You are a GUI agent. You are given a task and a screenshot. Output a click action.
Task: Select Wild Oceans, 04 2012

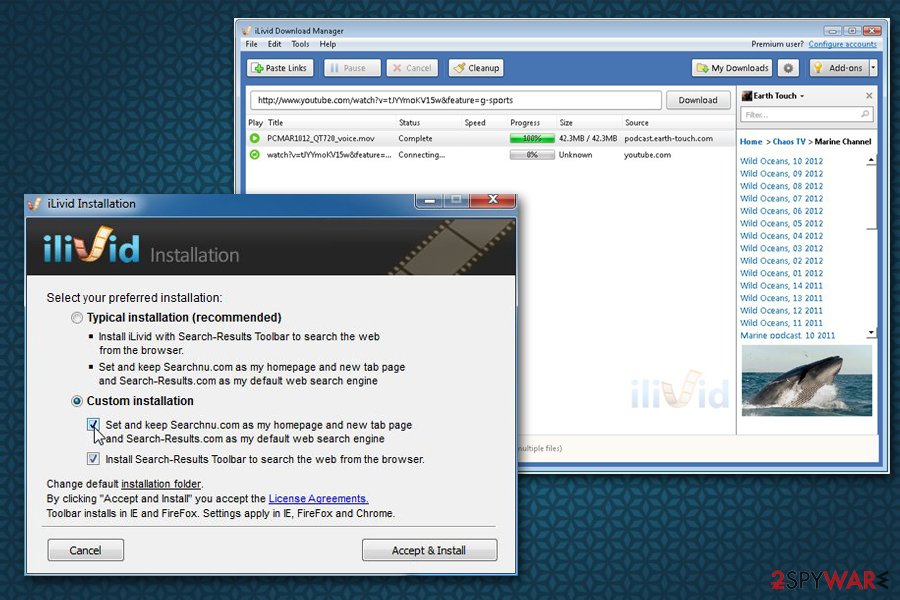pos(781,236)
